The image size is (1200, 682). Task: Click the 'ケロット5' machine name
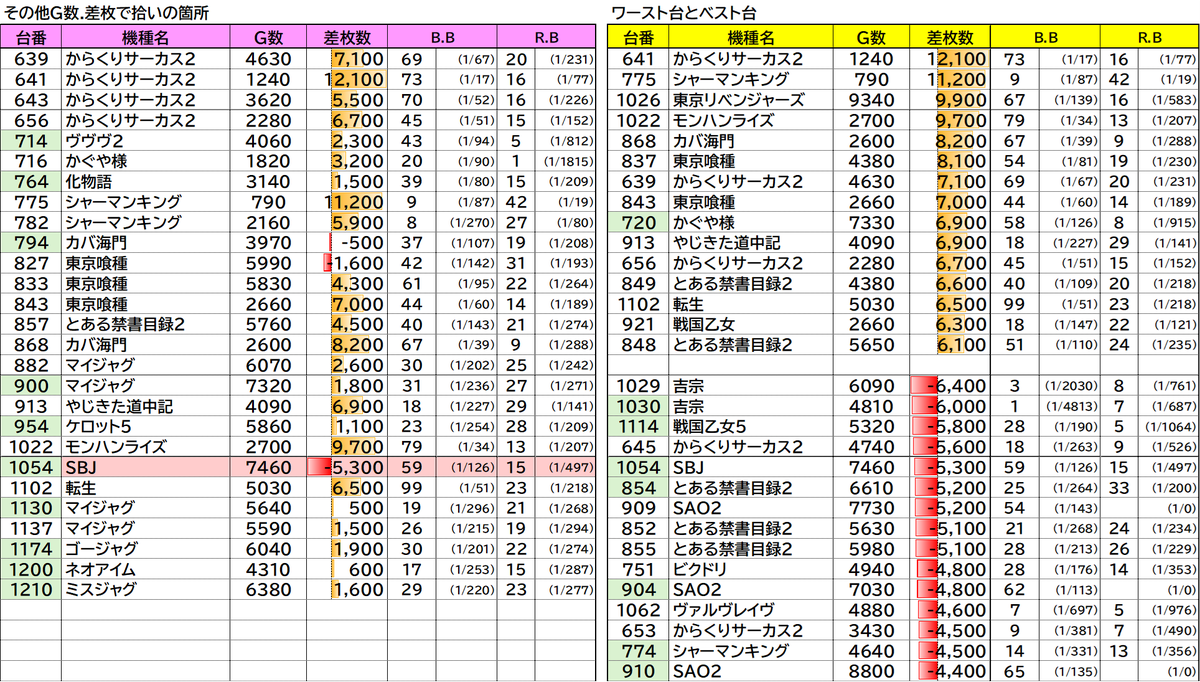[145, 426]
